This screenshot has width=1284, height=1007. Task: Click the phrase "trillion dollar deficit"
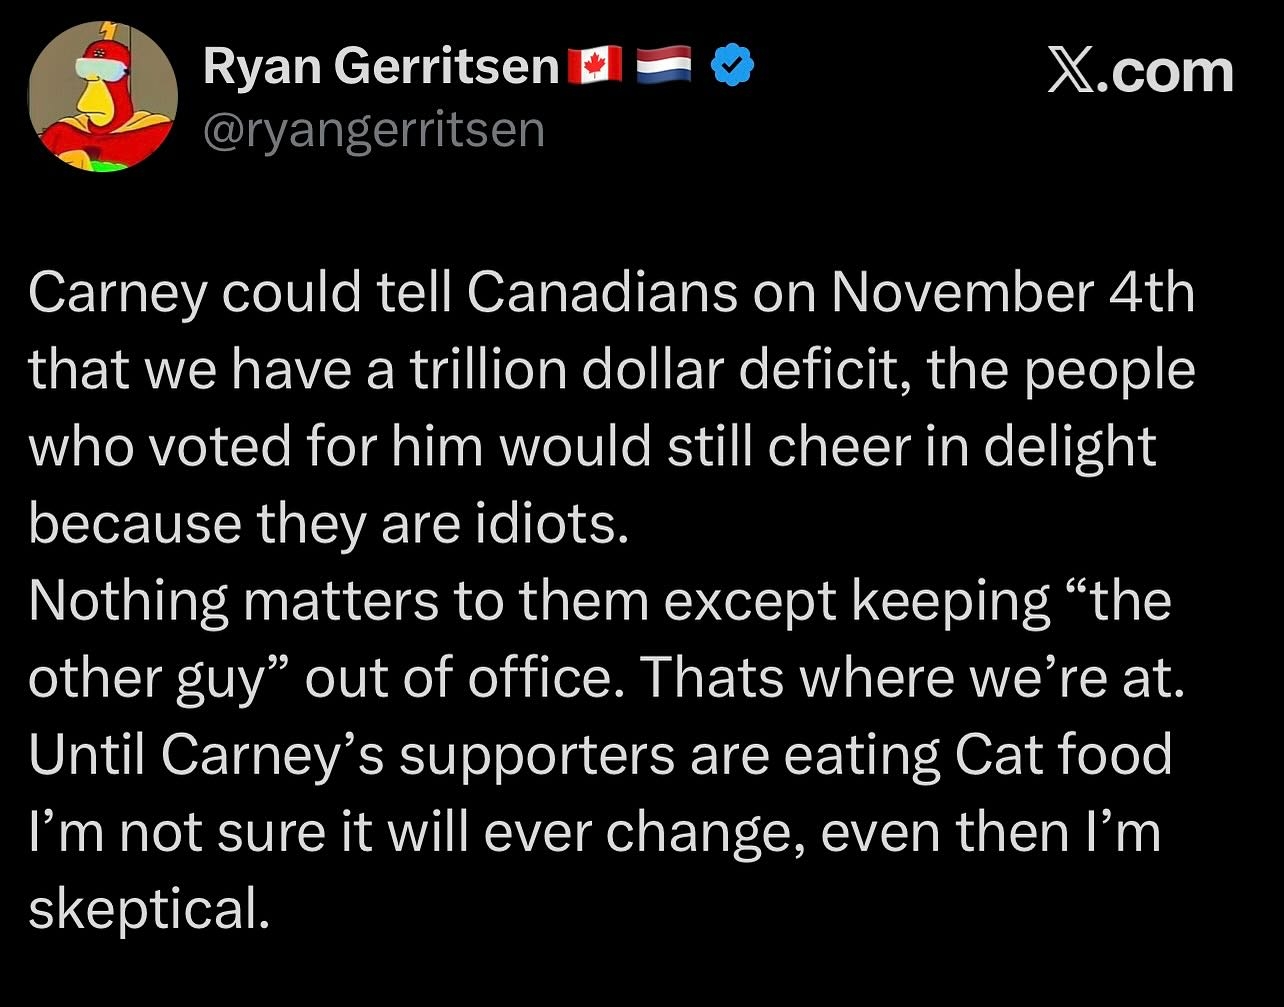coord(657,370)
